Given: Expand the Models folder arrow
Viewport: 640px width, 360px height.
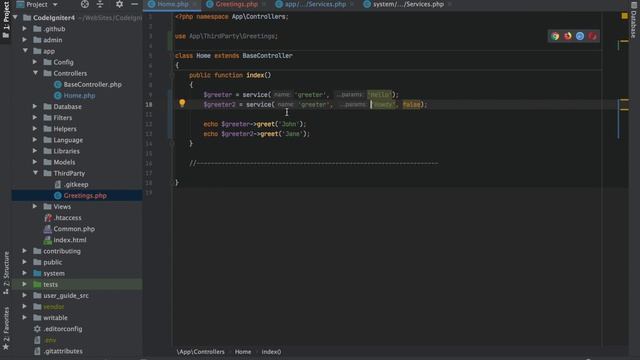Looking at the screenshot, I should click(x=35, y=162).
